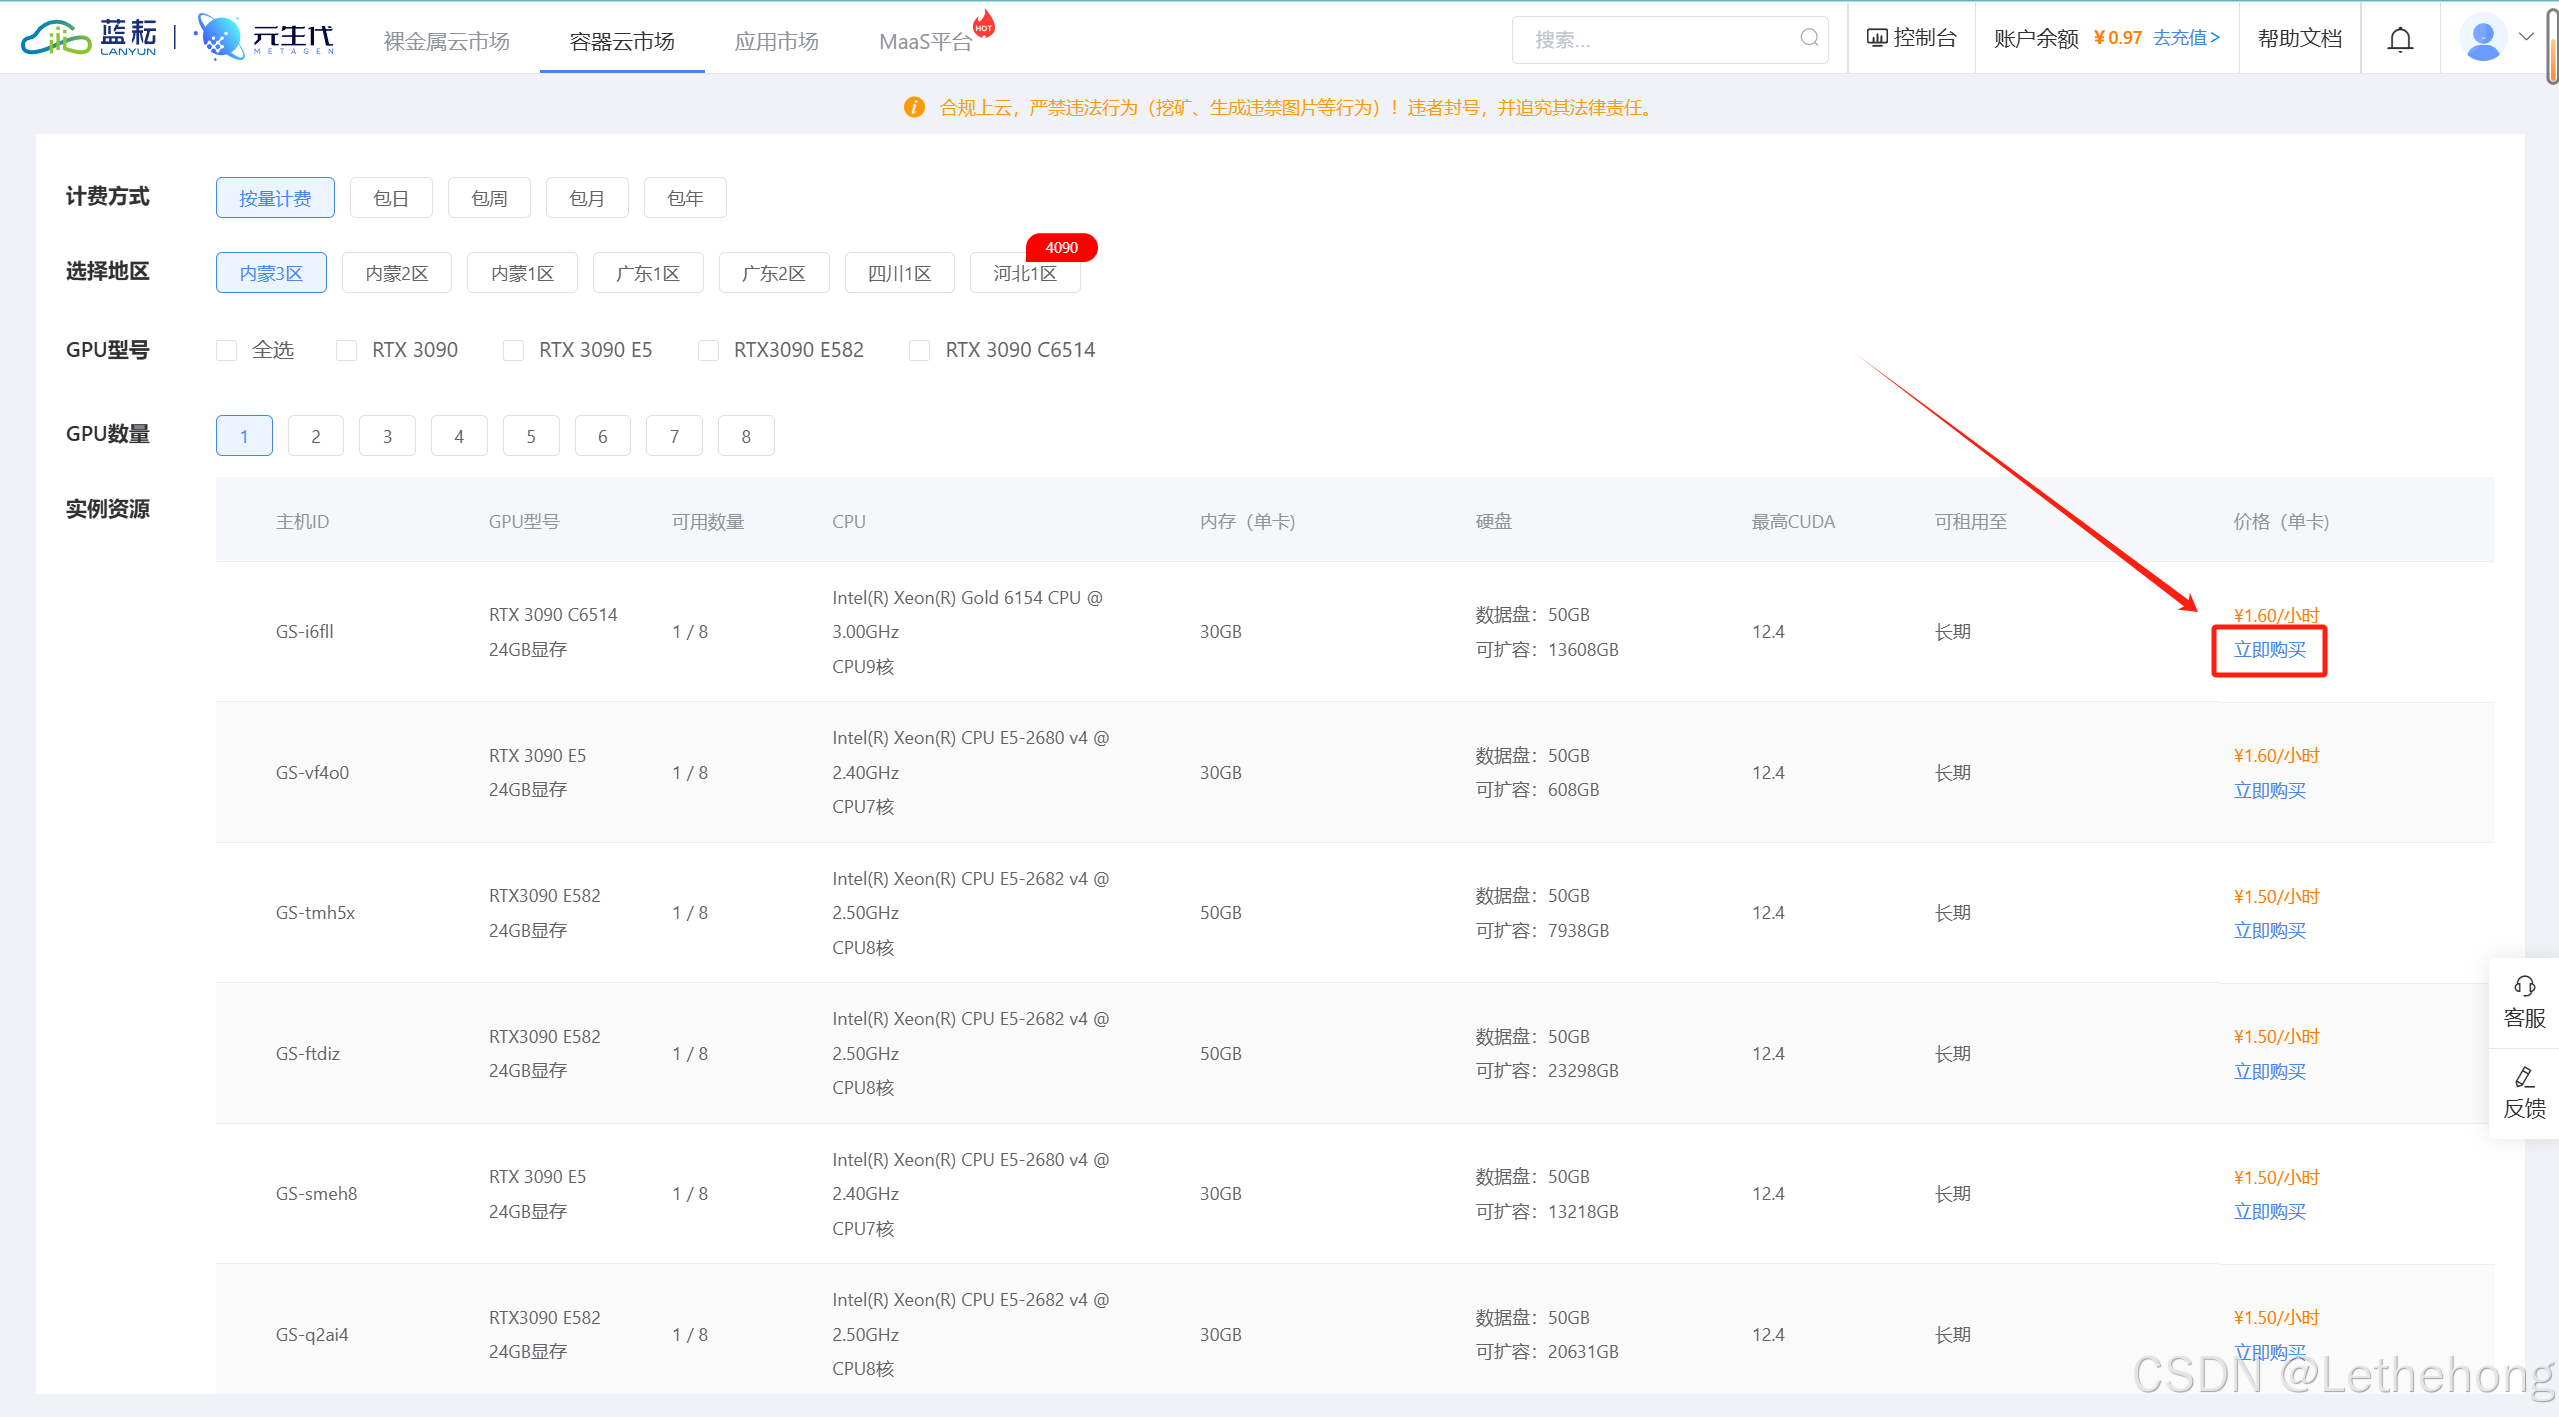The height and width of the screenshot is (1417, 2559).
Task: Choose the 河北1区 region
Action: 1024,273
